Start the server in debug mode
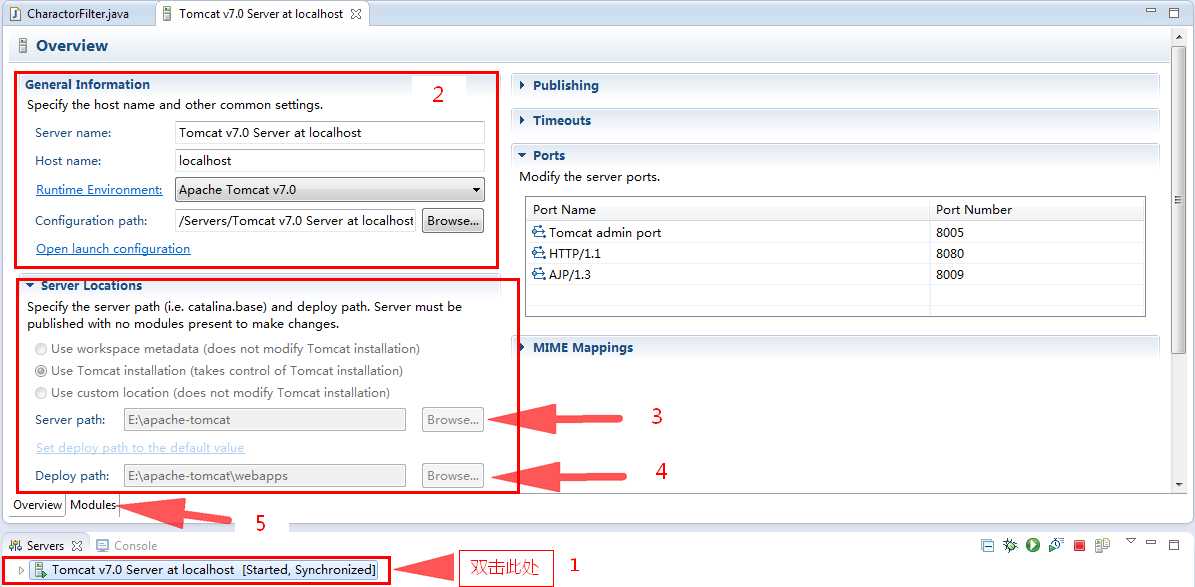This screenshot has height=587, width=1195. [x=1010, y=545]
